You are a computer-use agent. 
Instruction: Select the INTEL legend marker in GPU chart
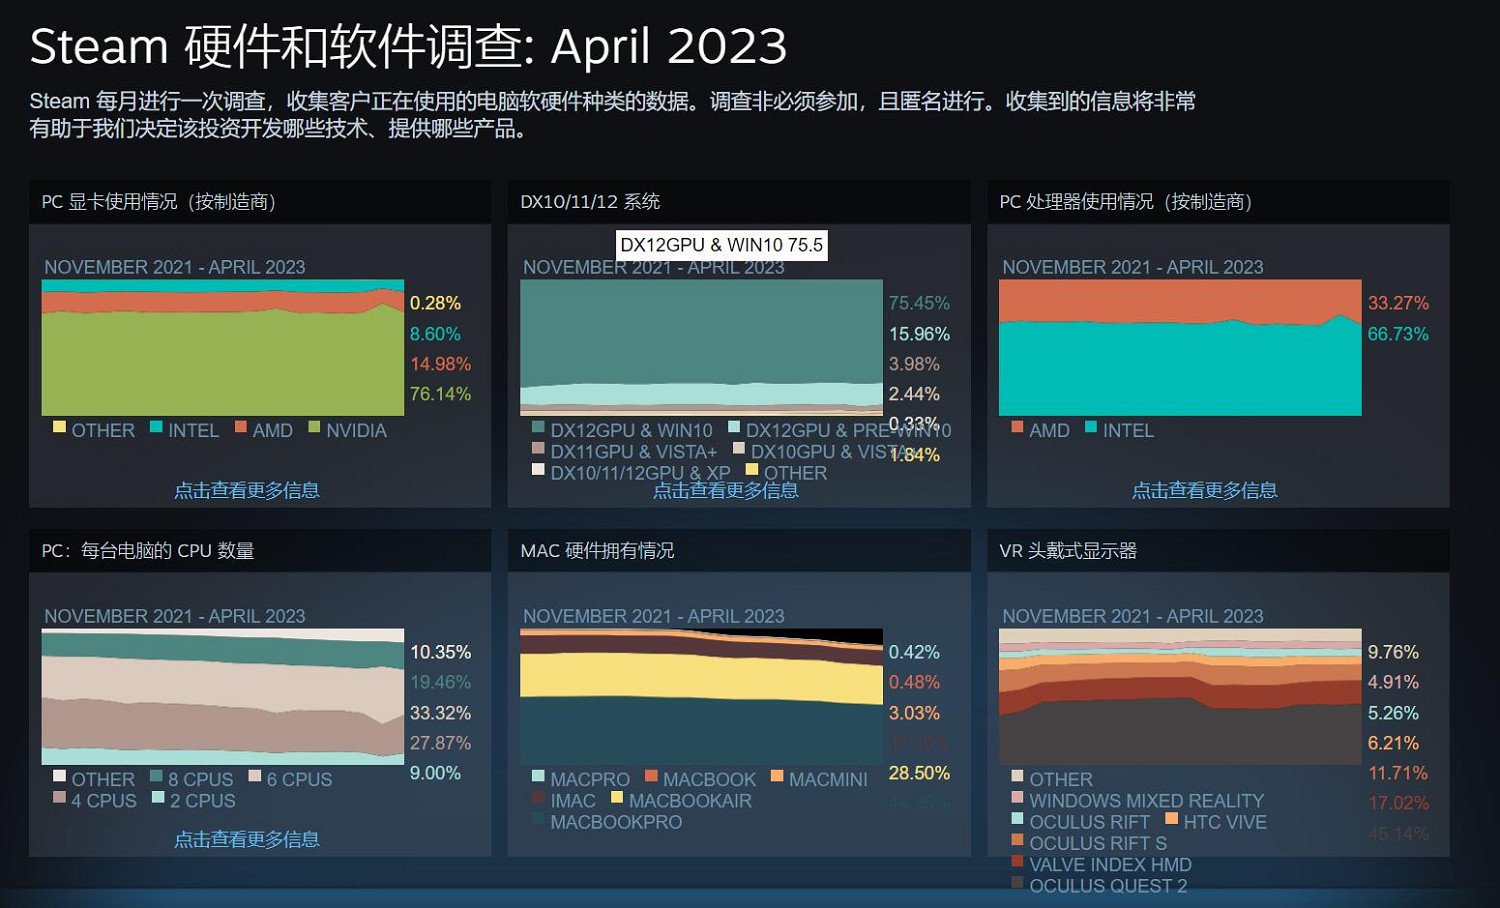pos(155,428)
